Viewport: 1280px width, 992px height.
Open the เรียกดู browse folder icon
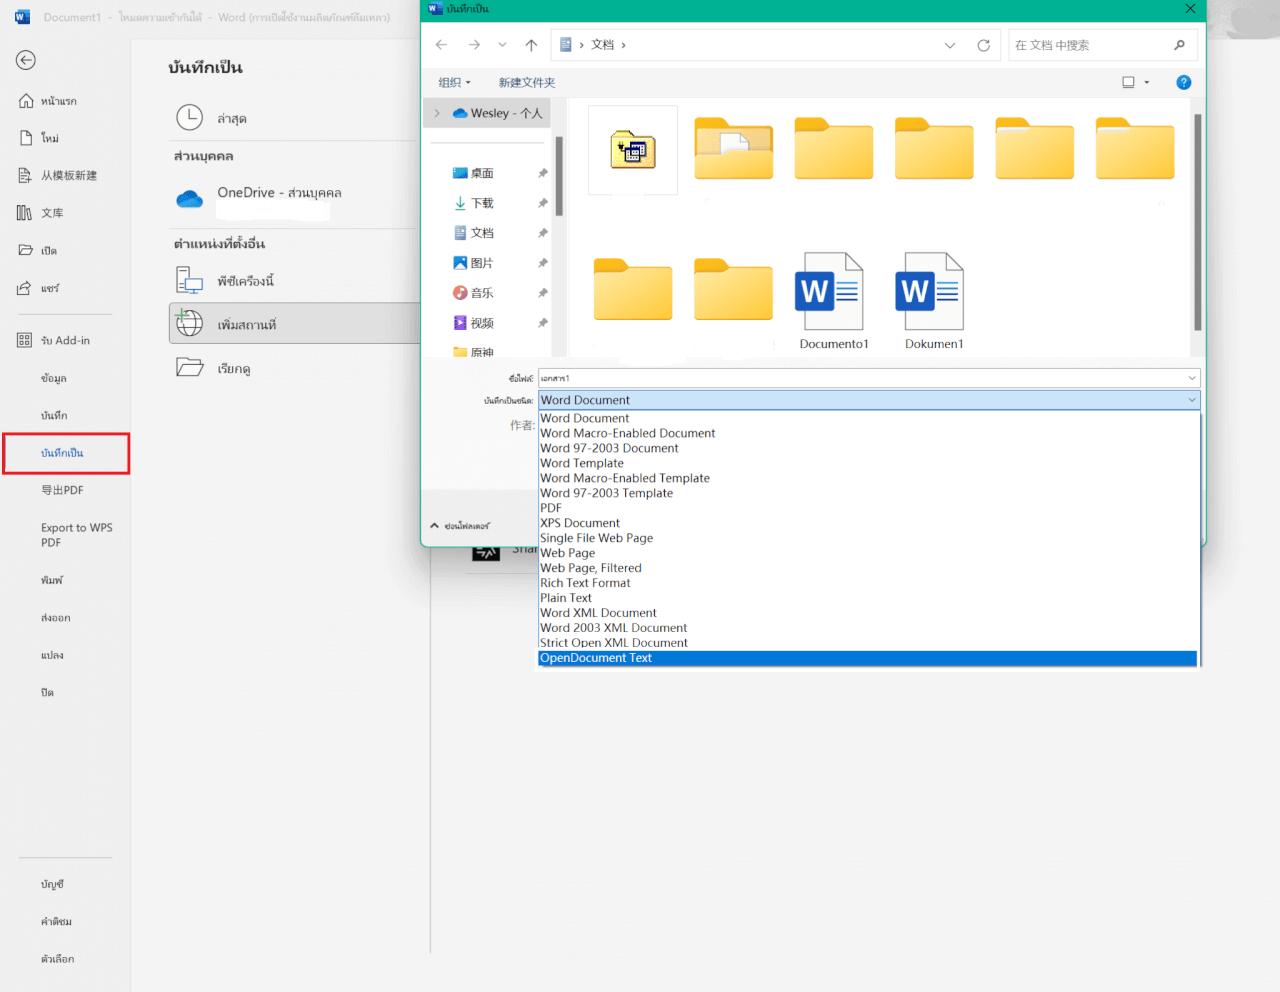[189, 367]
